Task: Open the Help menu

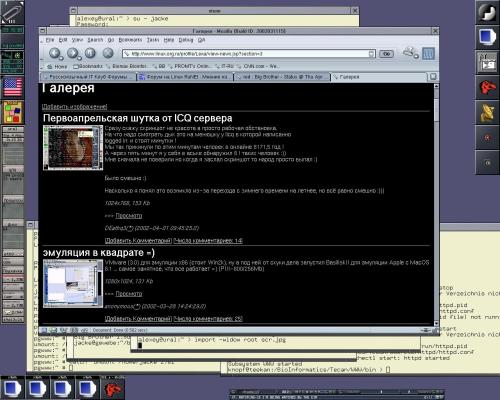Action: pos(169,40)
